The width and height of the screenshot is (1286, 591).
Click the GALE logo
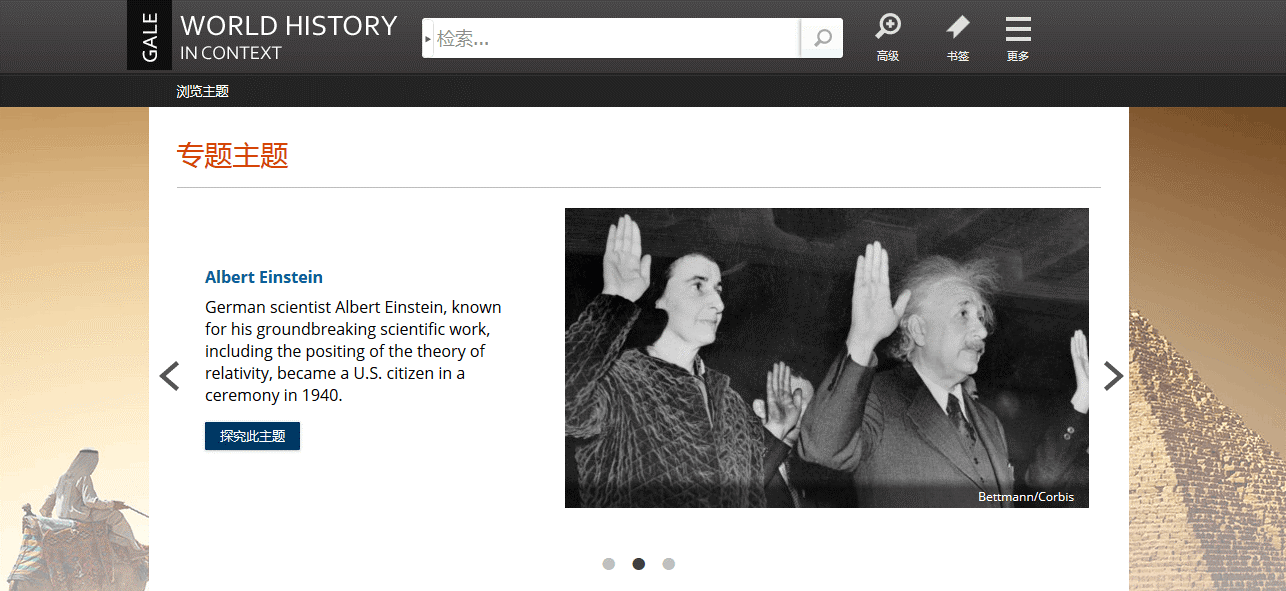tap(150, 35)
